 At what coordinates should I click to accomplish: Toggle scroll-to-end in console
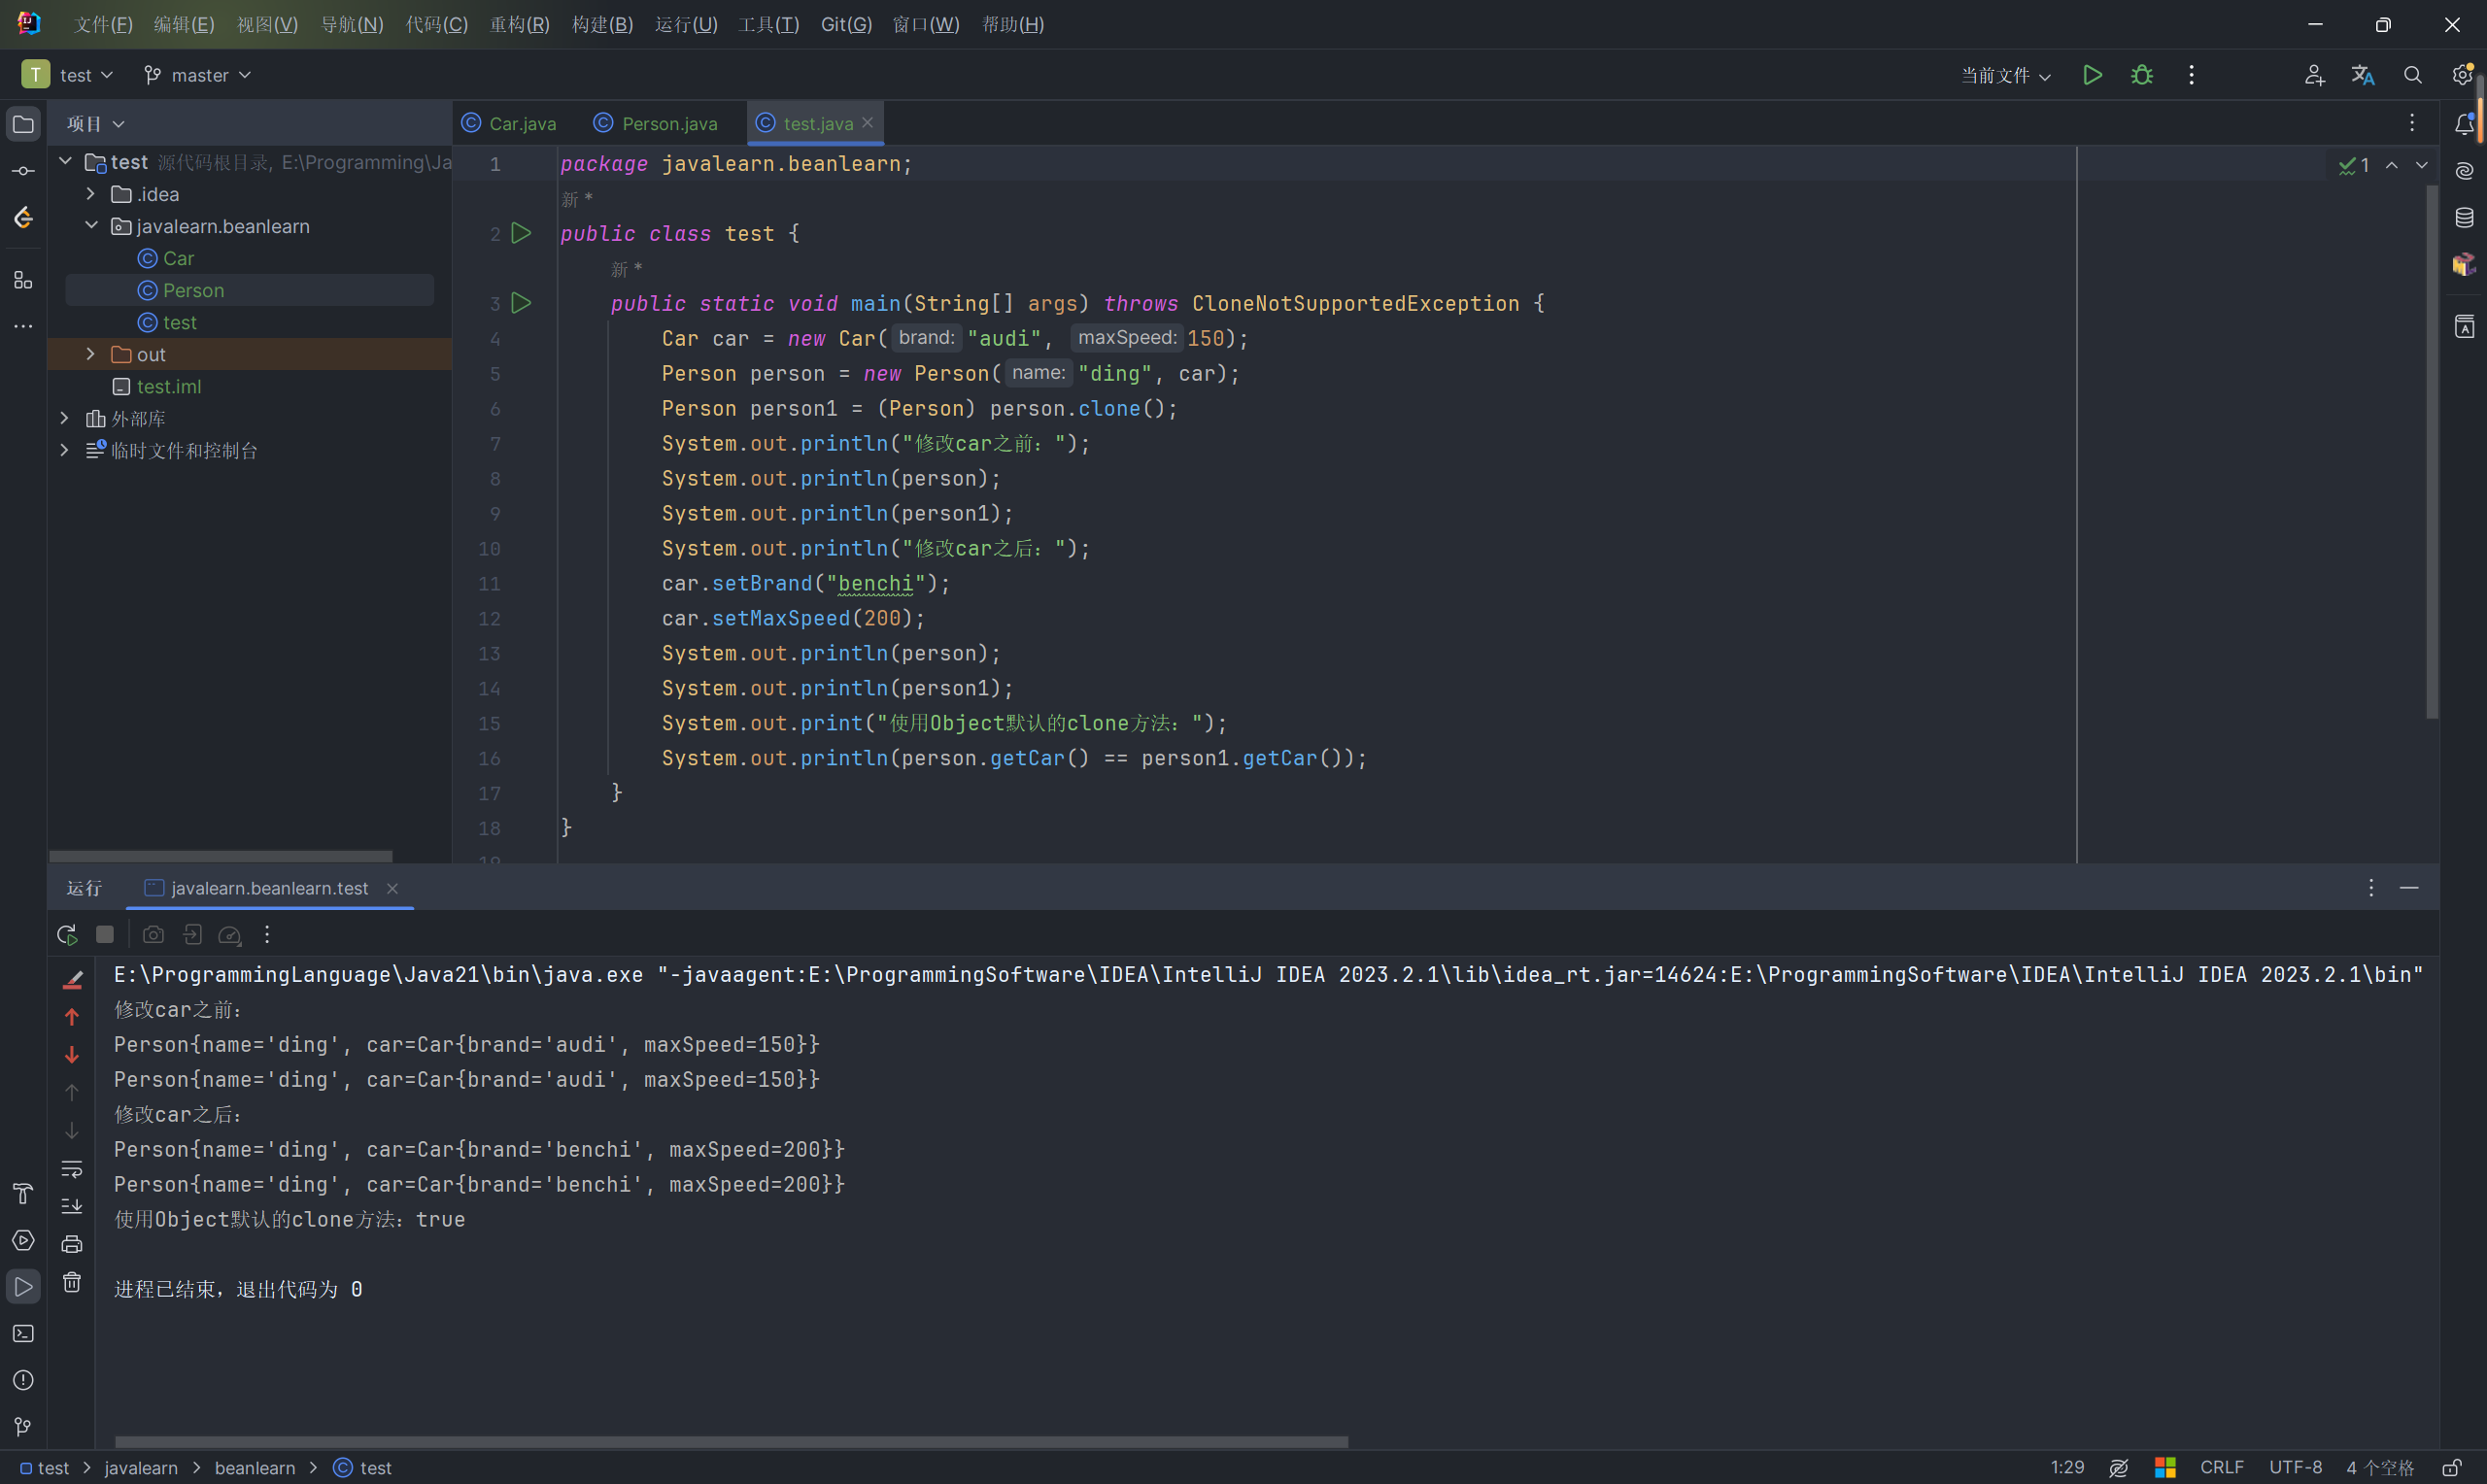pyautogui.click(x=72, y=1206)
